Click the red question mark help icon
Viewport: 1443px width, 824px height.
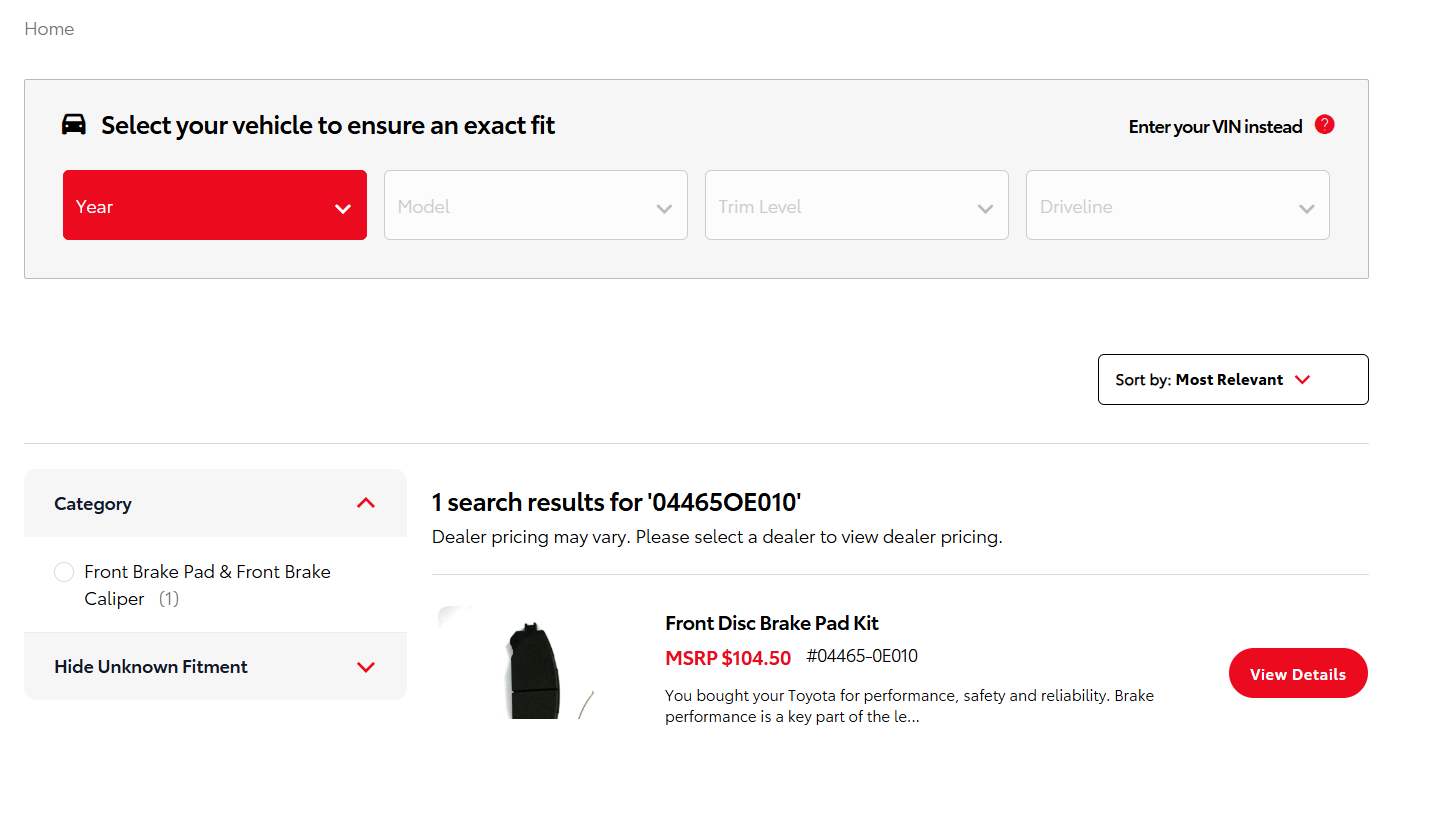pos(1324,125)
